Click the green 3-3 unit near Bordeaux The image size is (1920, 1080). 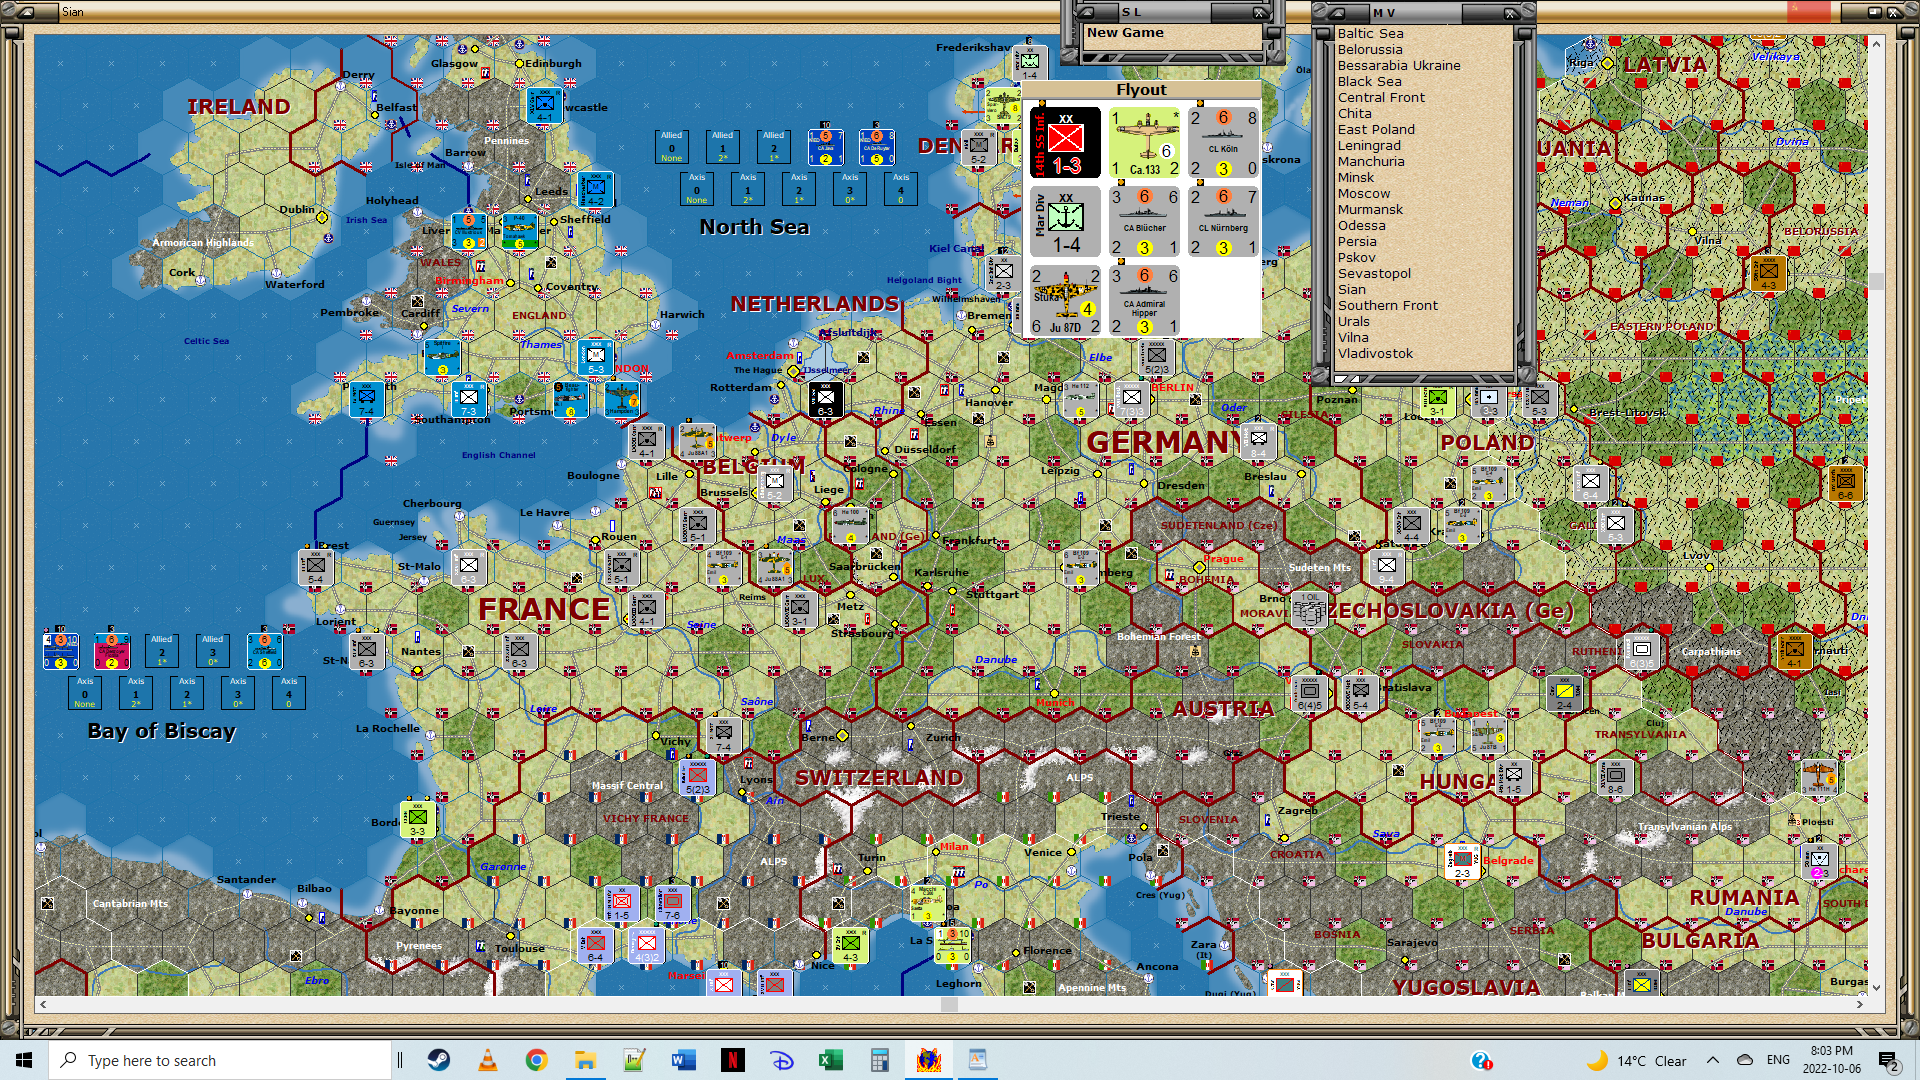[x=418, y=820]
